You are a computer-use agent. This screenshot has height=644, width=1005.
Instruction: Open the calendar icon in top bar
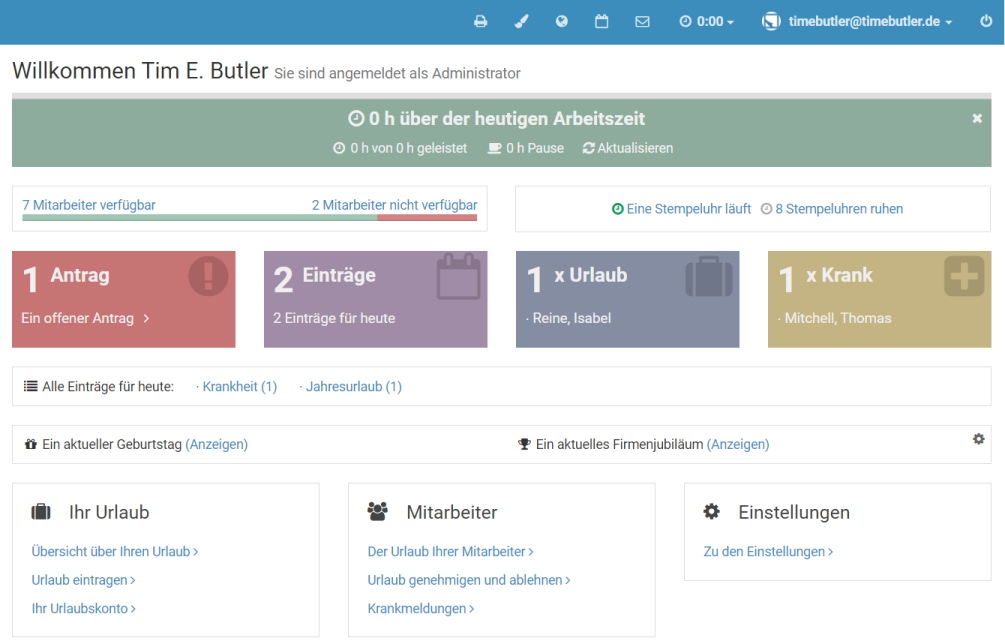pyautogui.click(x=602, y=21)
